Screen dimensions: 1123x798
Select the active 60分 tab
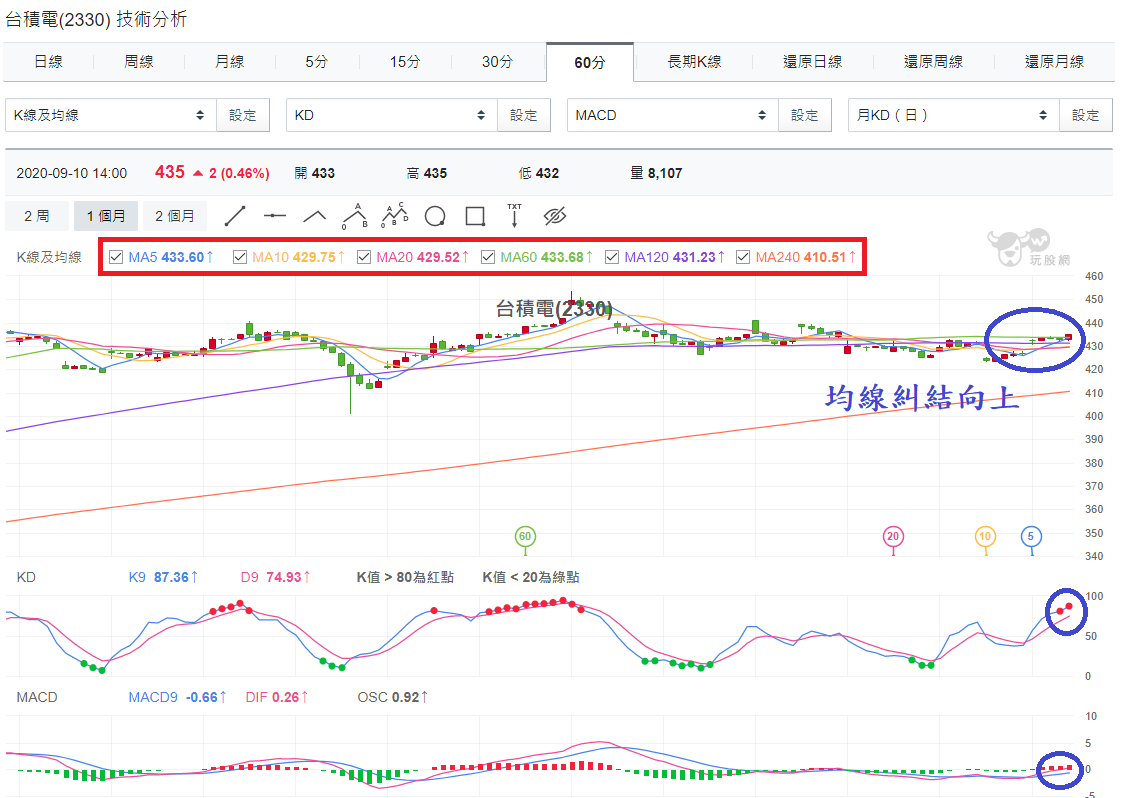[x=589, y=62]
